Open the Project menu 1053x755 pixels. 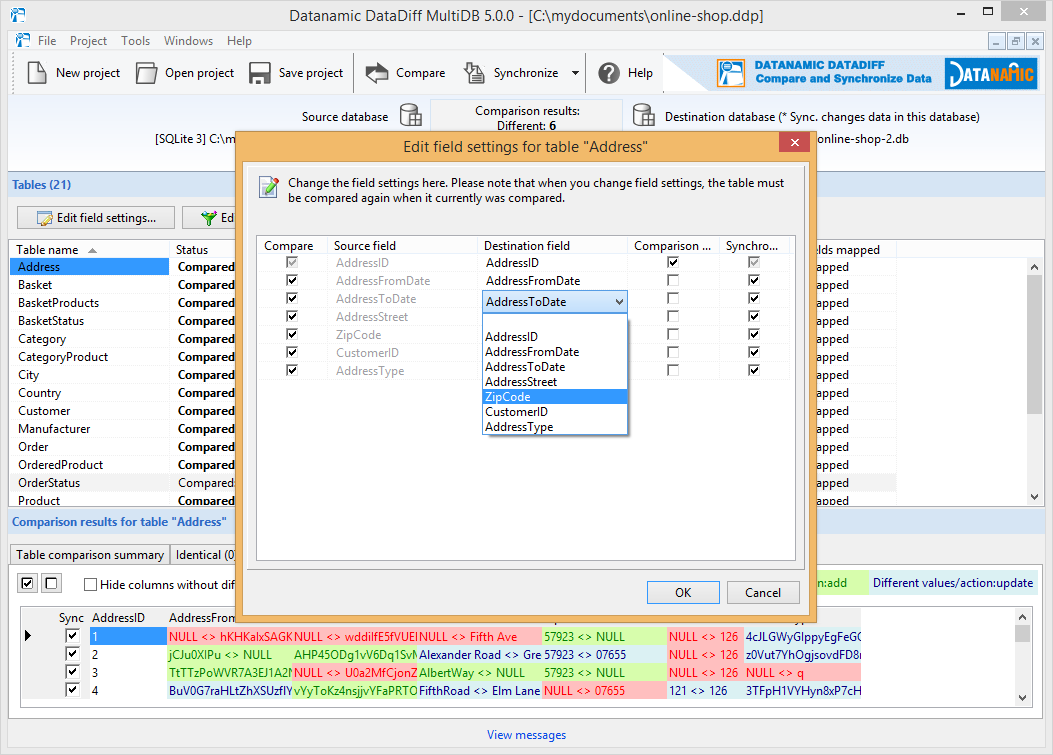(x=88, y=41)
